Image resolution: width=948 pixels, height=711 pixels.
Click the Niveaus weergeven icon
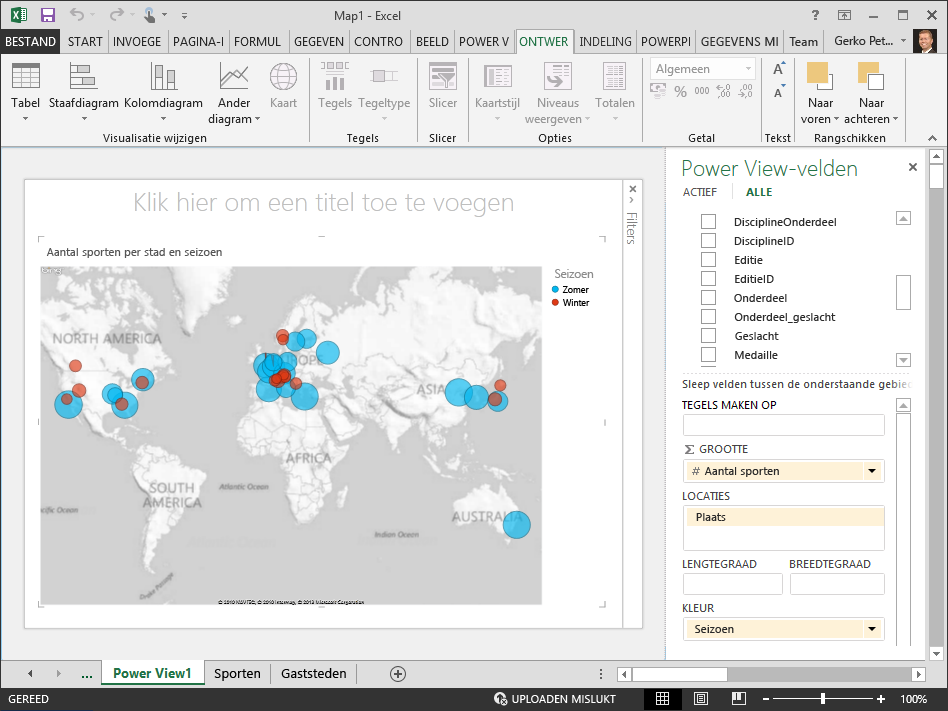pos(557,76)
